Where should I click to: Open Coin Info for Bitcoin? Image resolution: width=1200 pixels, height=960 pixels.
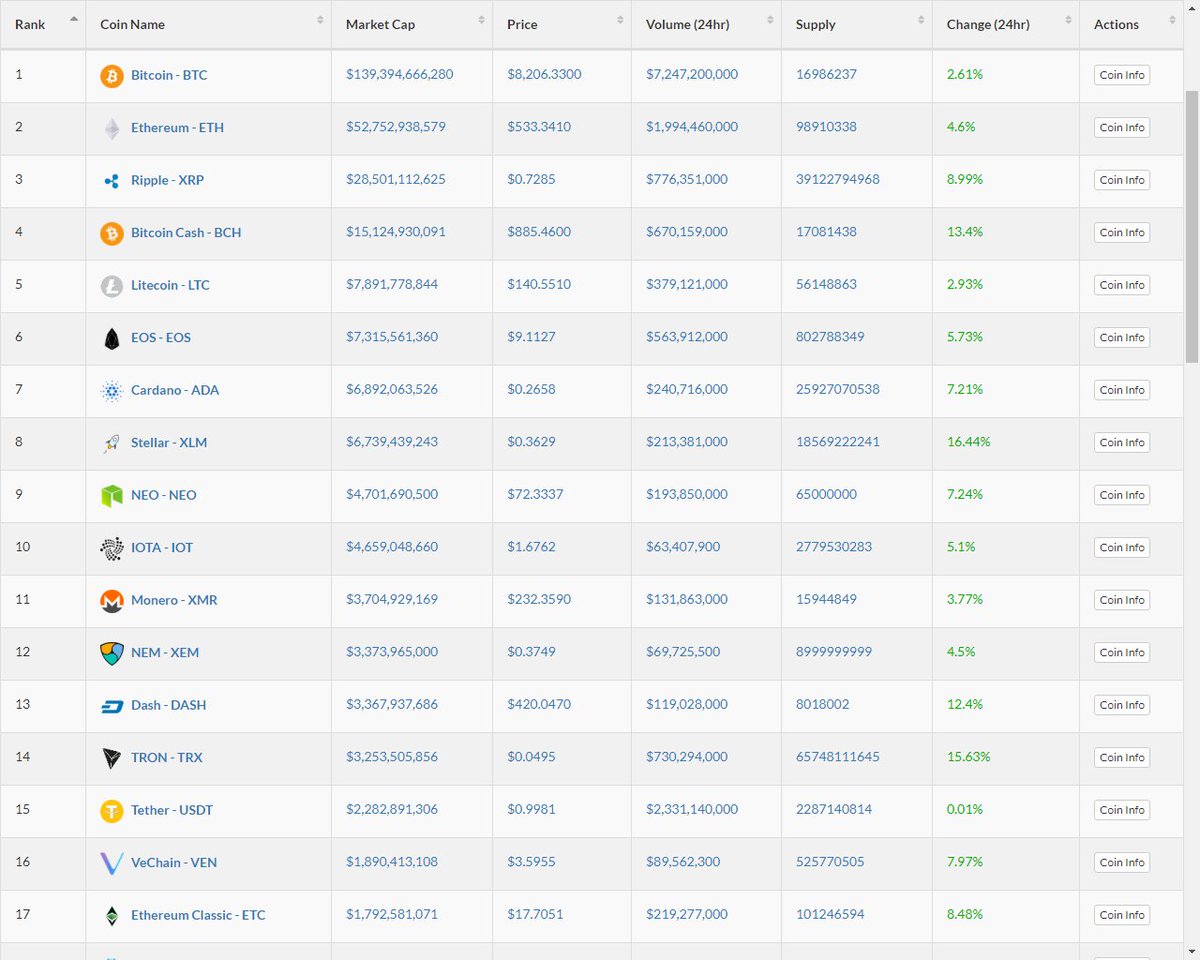pyautogui.click(x=1122, y=75)
